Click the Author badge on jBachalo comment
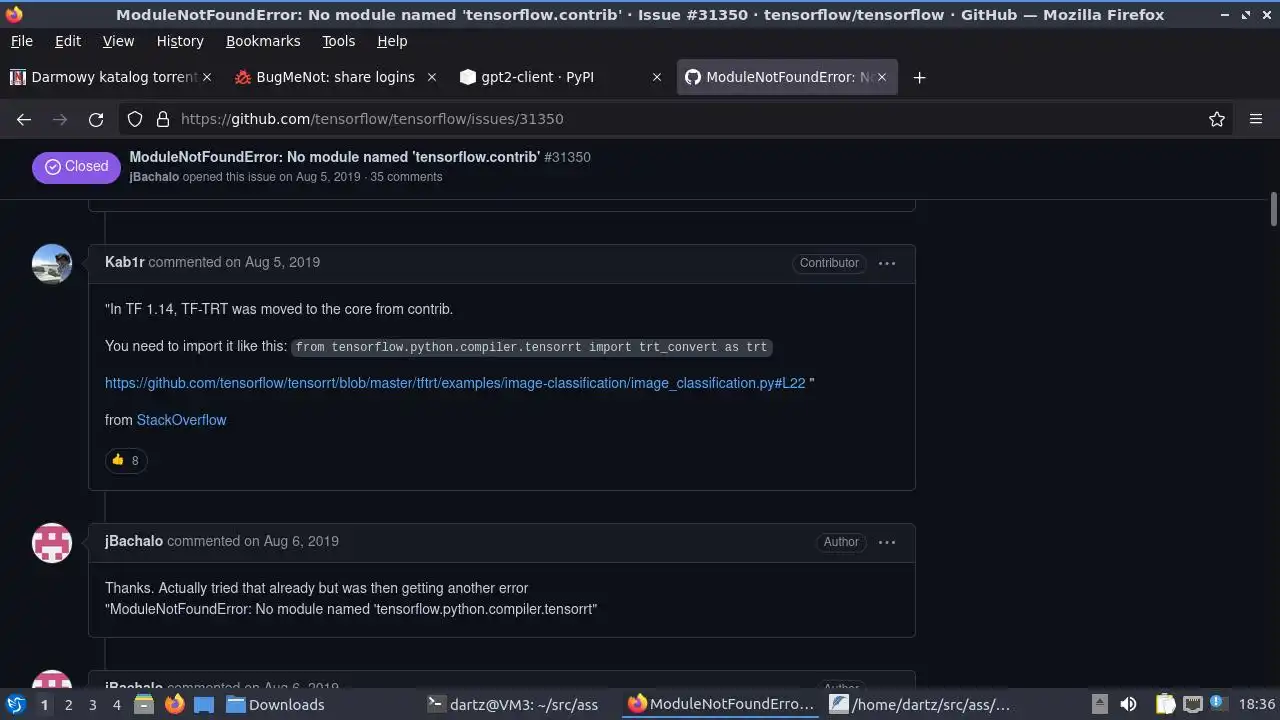The width and height of the screenshot is (1280, 720). 841,542
